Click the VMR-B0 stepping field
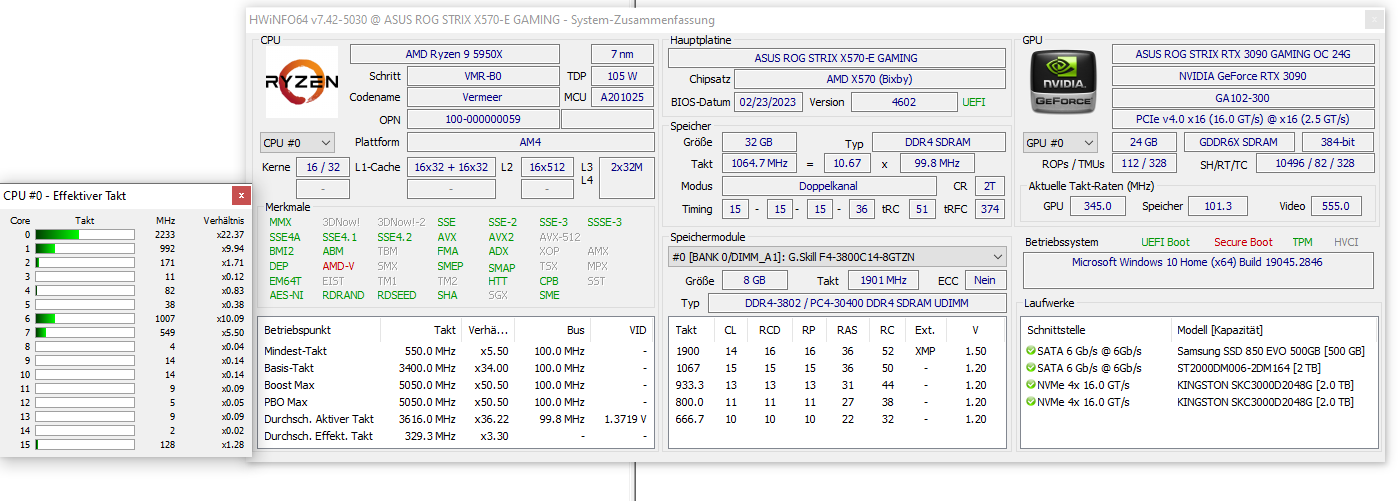 (483, 76)
